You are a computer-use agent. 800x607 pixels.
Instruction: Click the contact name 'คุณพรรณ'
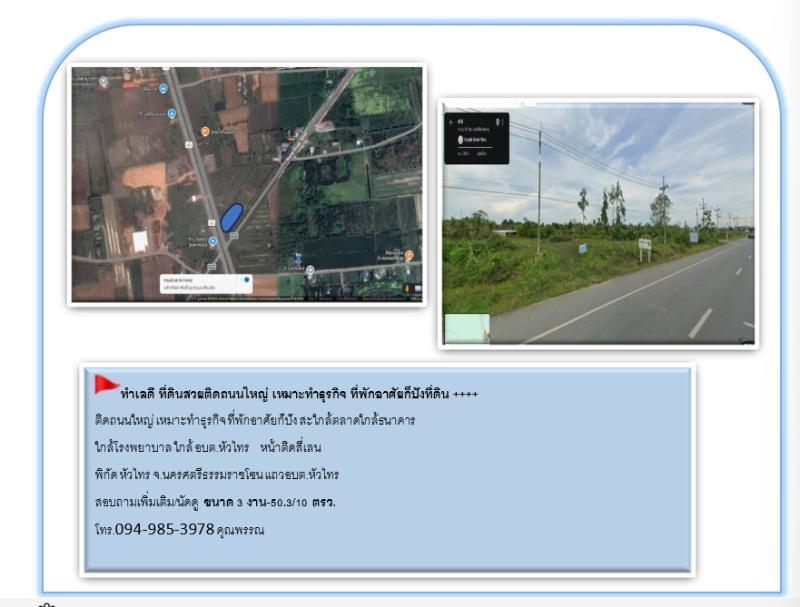pyautogui.click(x=240, y=530)
